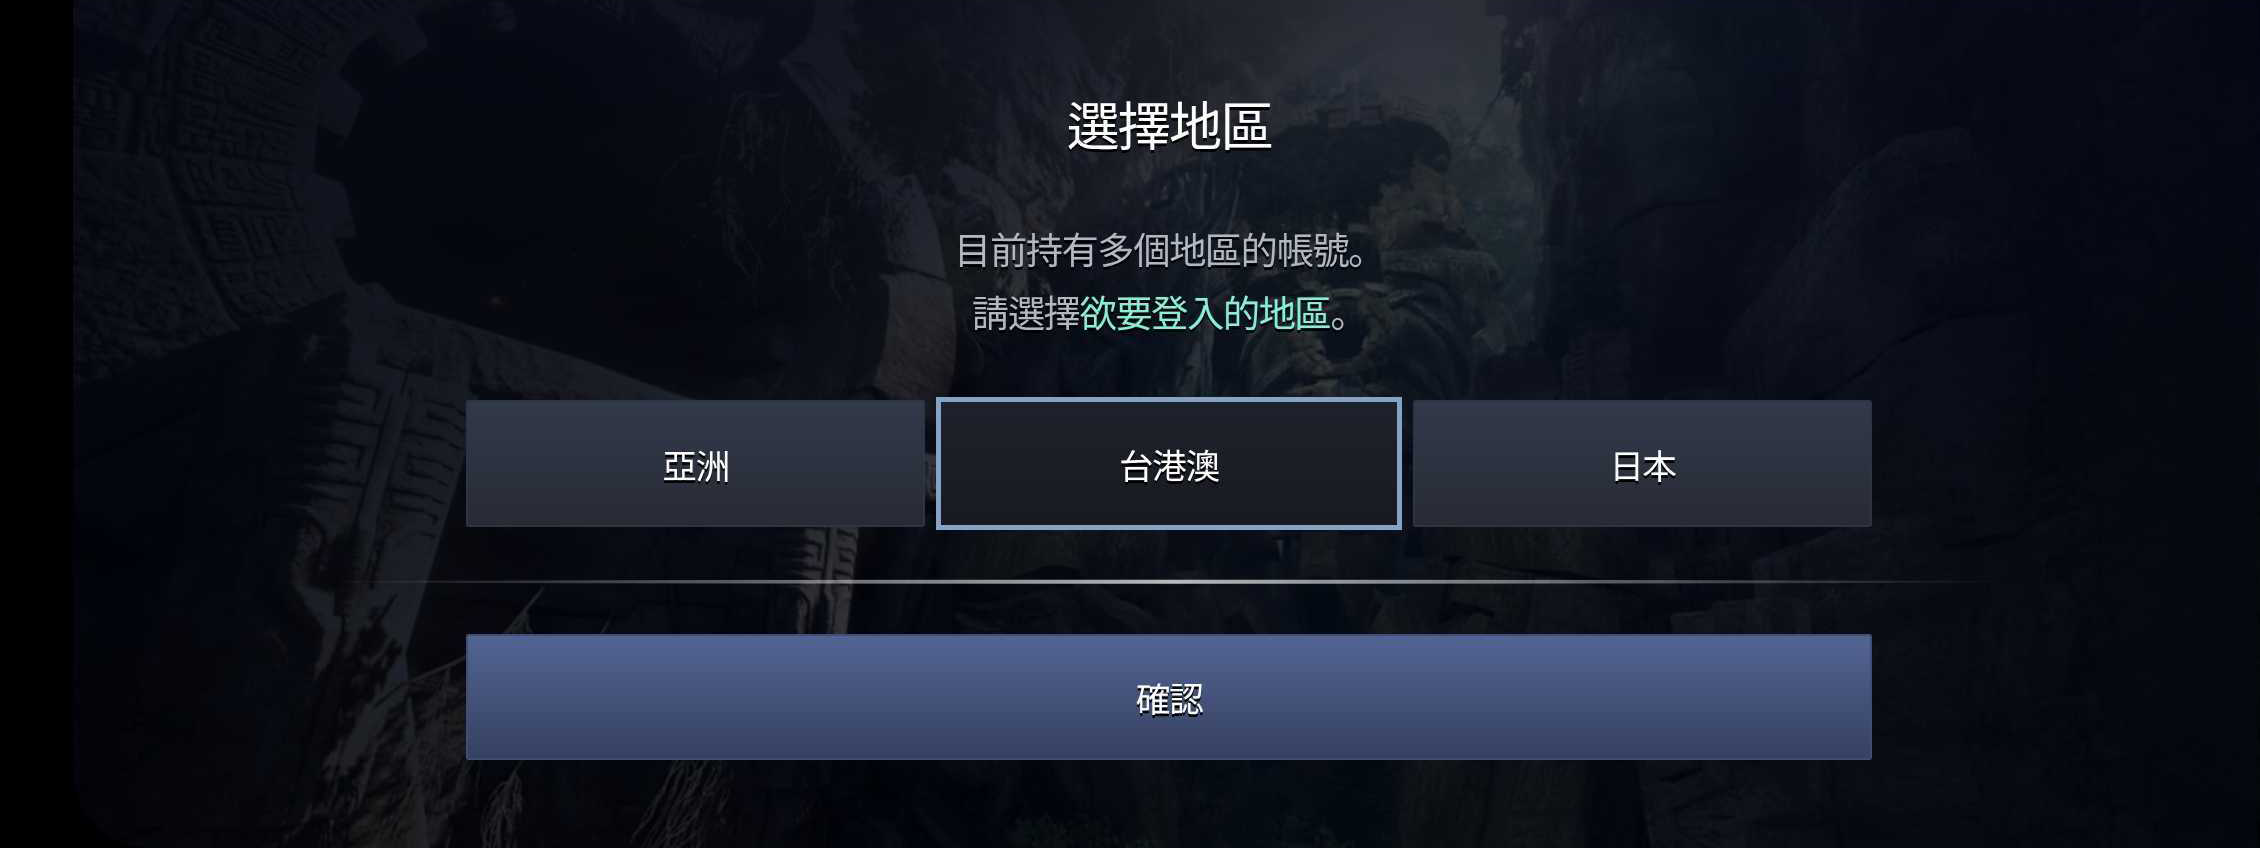Viewport: 2260px width, 848px height.
Task: Click the rightmost region button
Action: tap(1642, 464)
